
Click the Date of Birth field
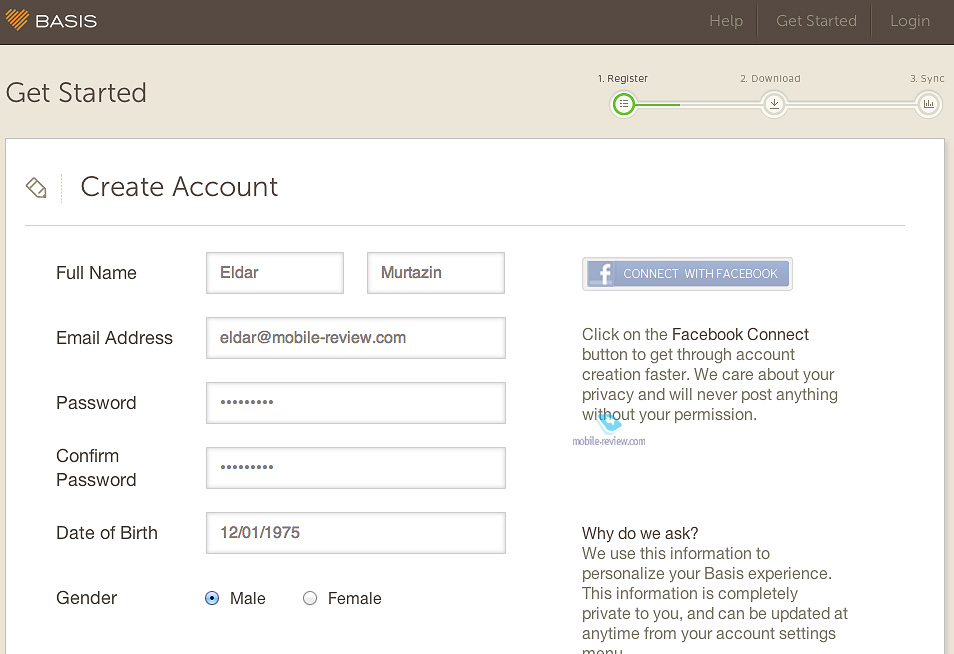(x=355, y=533)
